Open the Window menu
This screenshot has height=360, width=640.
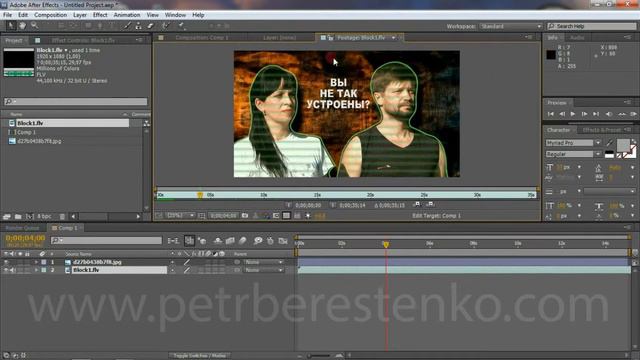tap(175, 15)
